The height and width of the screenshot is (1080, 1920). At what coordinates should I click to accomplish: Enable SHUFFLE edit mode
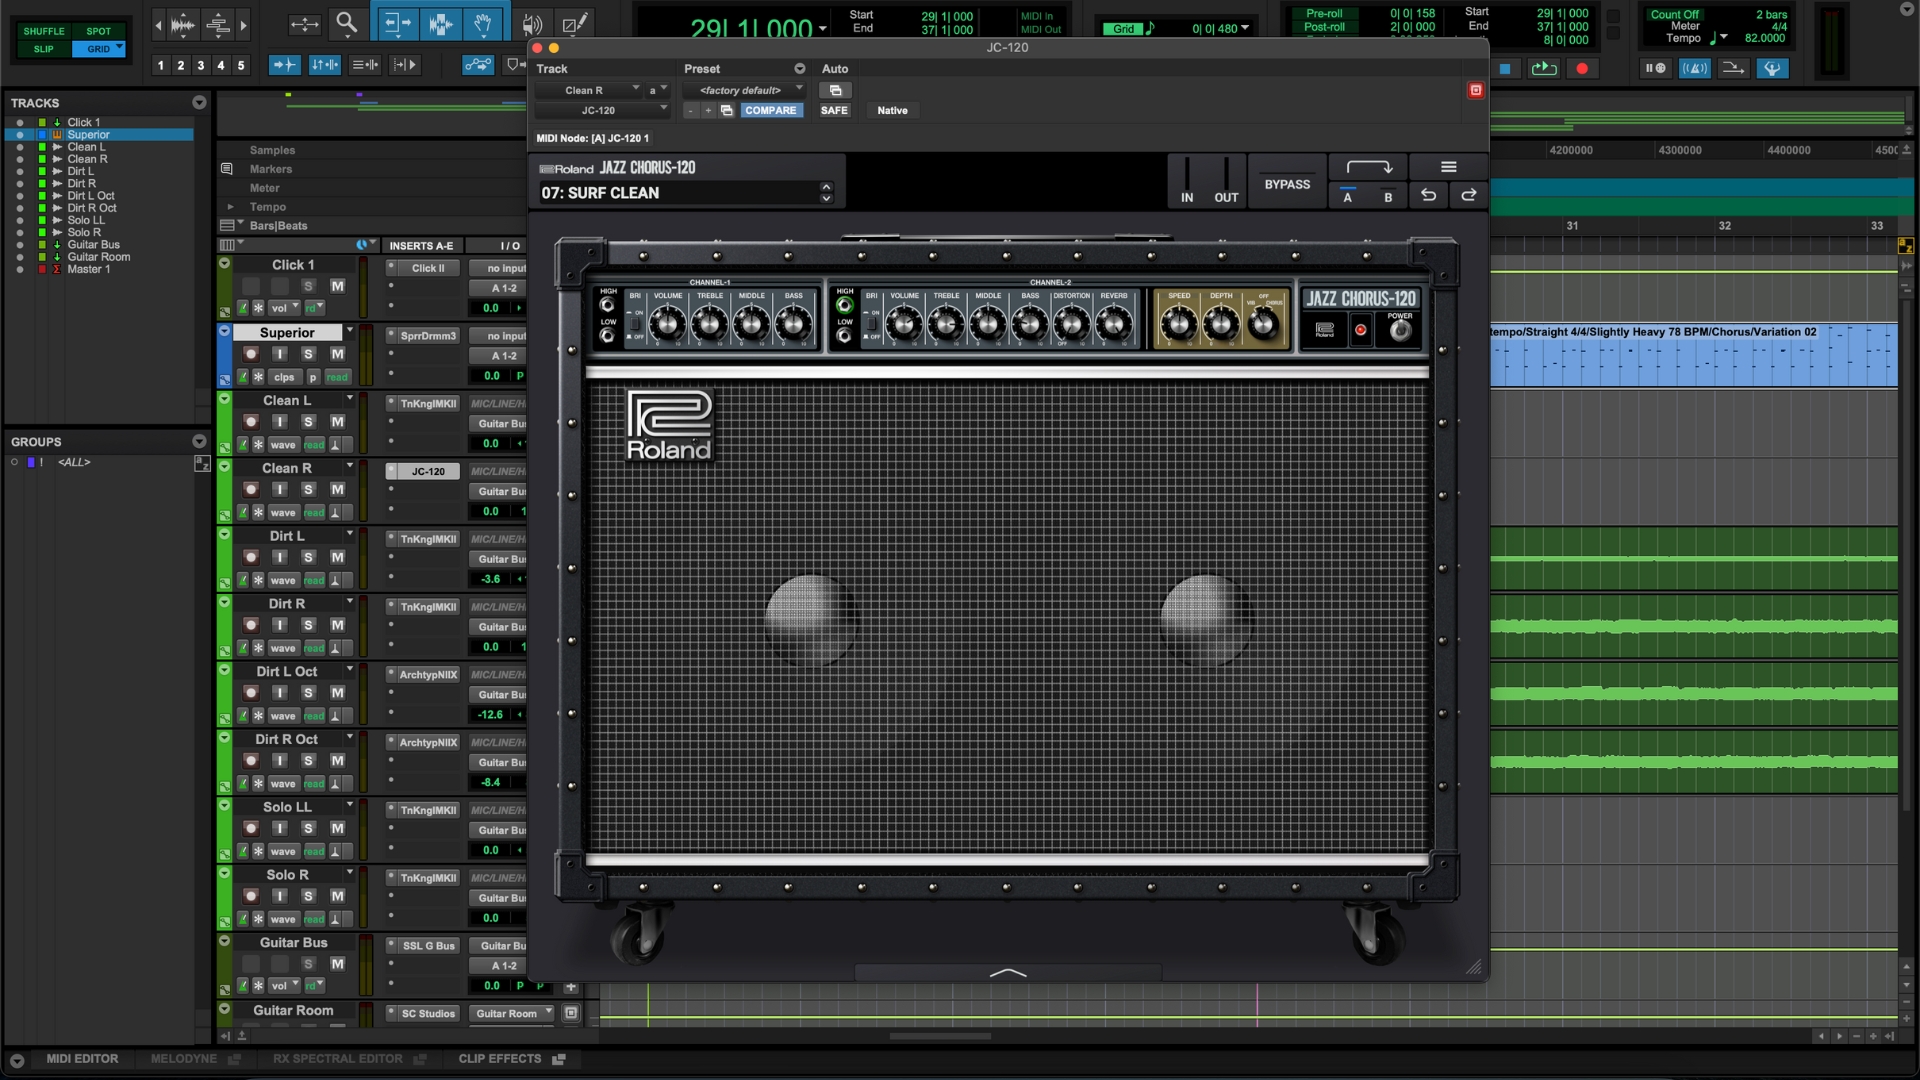point(43,31)
